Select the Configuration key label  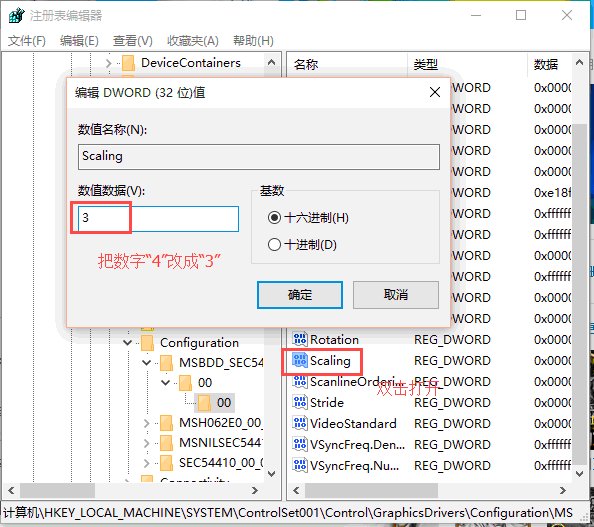pyautogui.click(x=199, y=343)
